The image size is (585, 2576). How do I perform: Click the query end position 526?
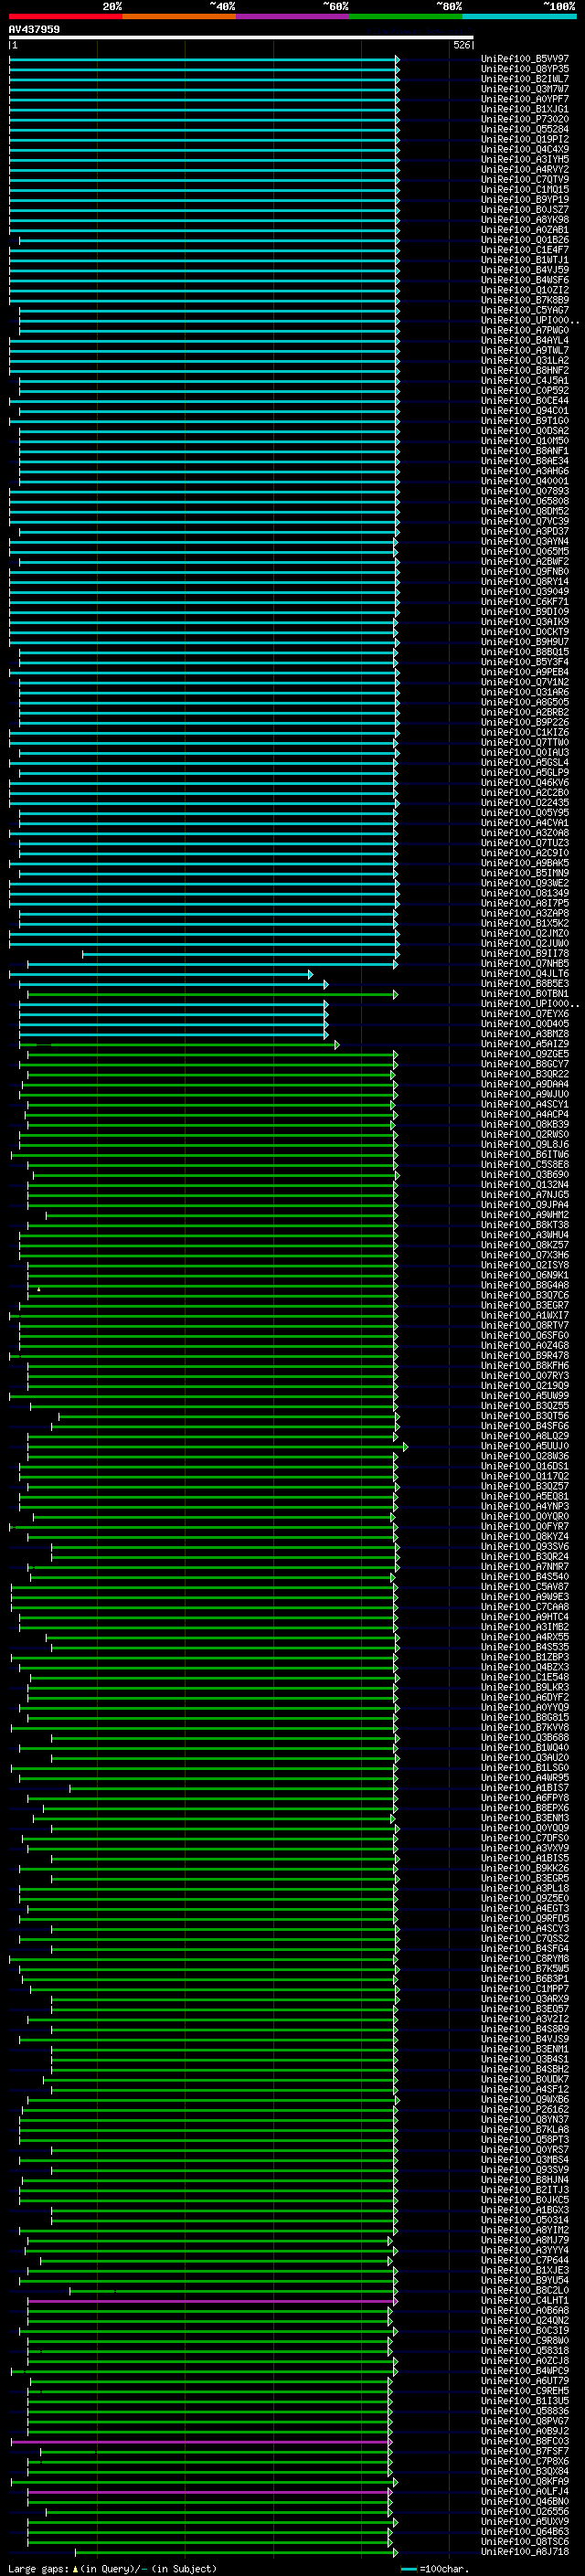click(x=462, y=46)
